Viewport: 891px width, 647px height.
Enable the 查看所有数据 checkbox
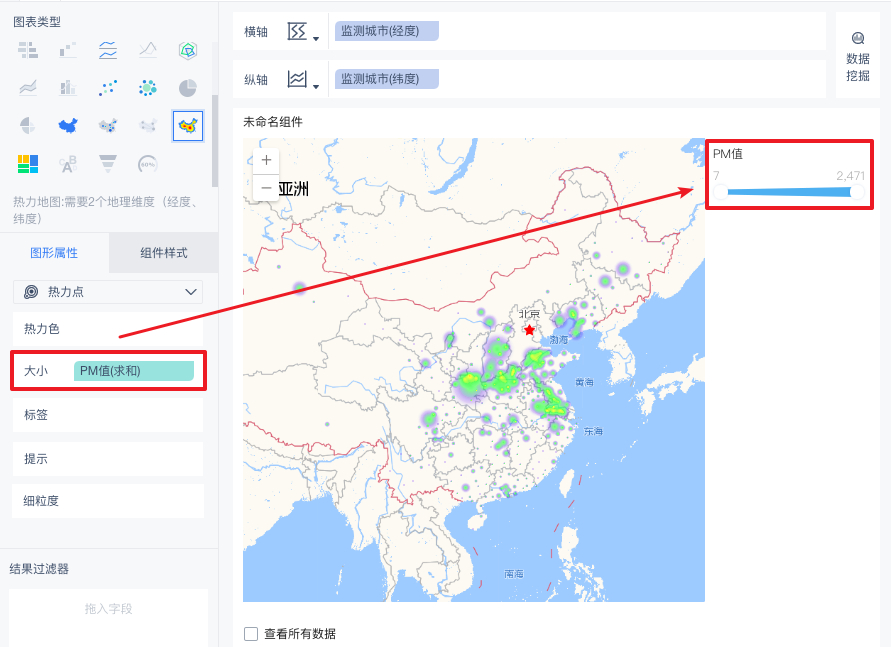click(251, 633)
